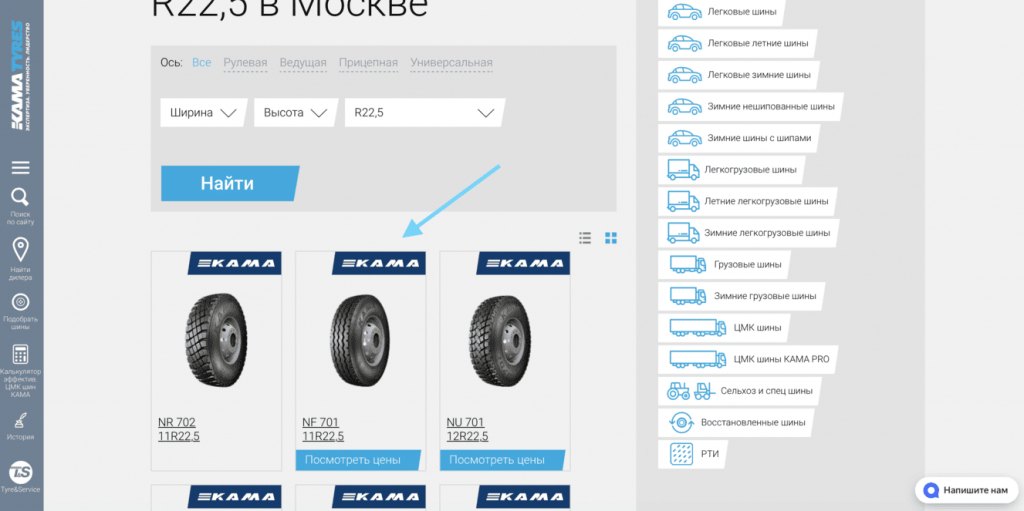Screen dimensions: 1024x511
Task: Switch to grid view layout icon
Action: [611, 238]
